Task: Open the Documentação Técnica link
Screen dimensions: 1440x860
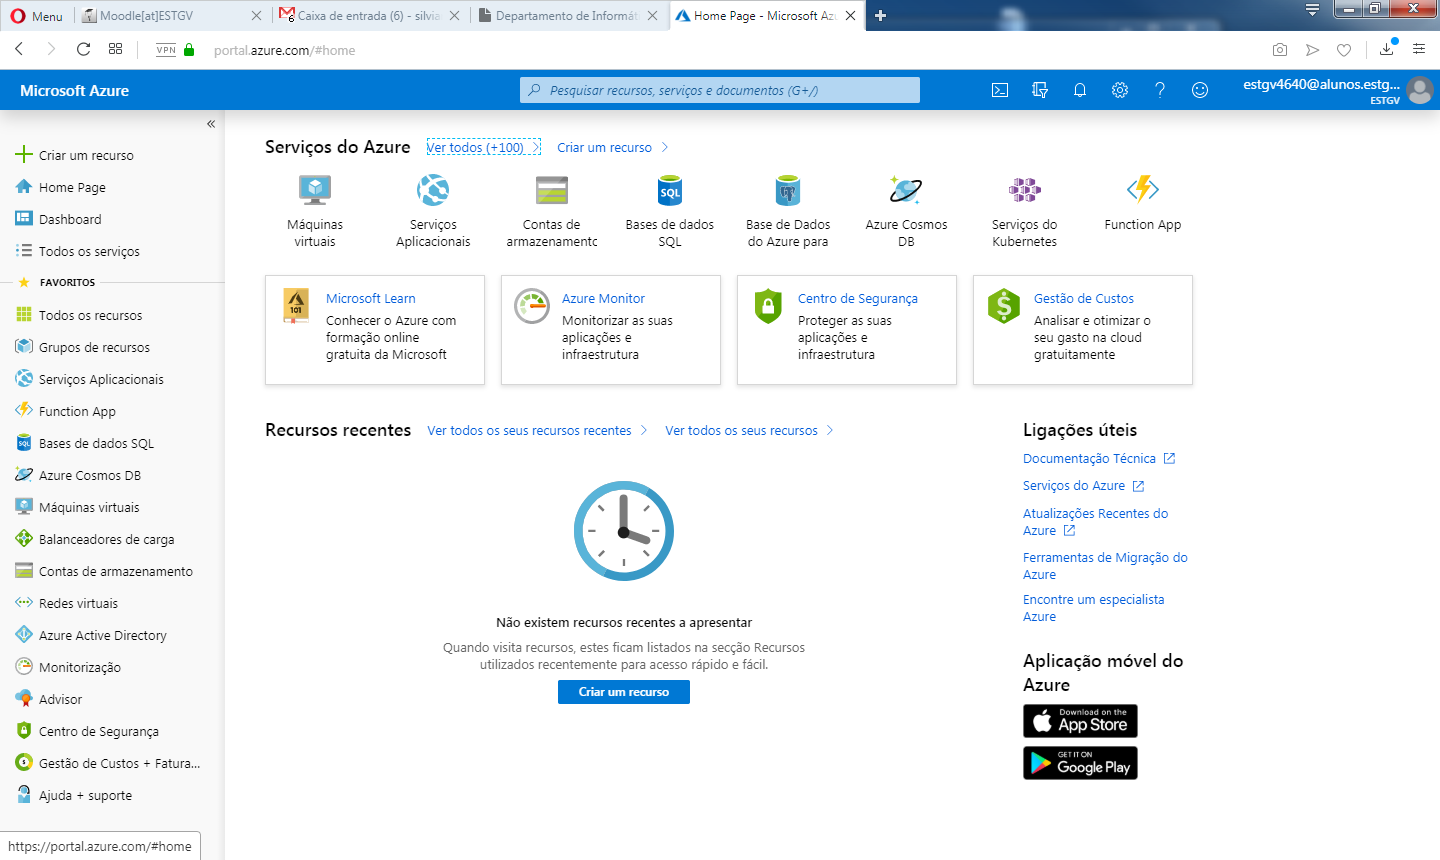Action: [1098, 458]
